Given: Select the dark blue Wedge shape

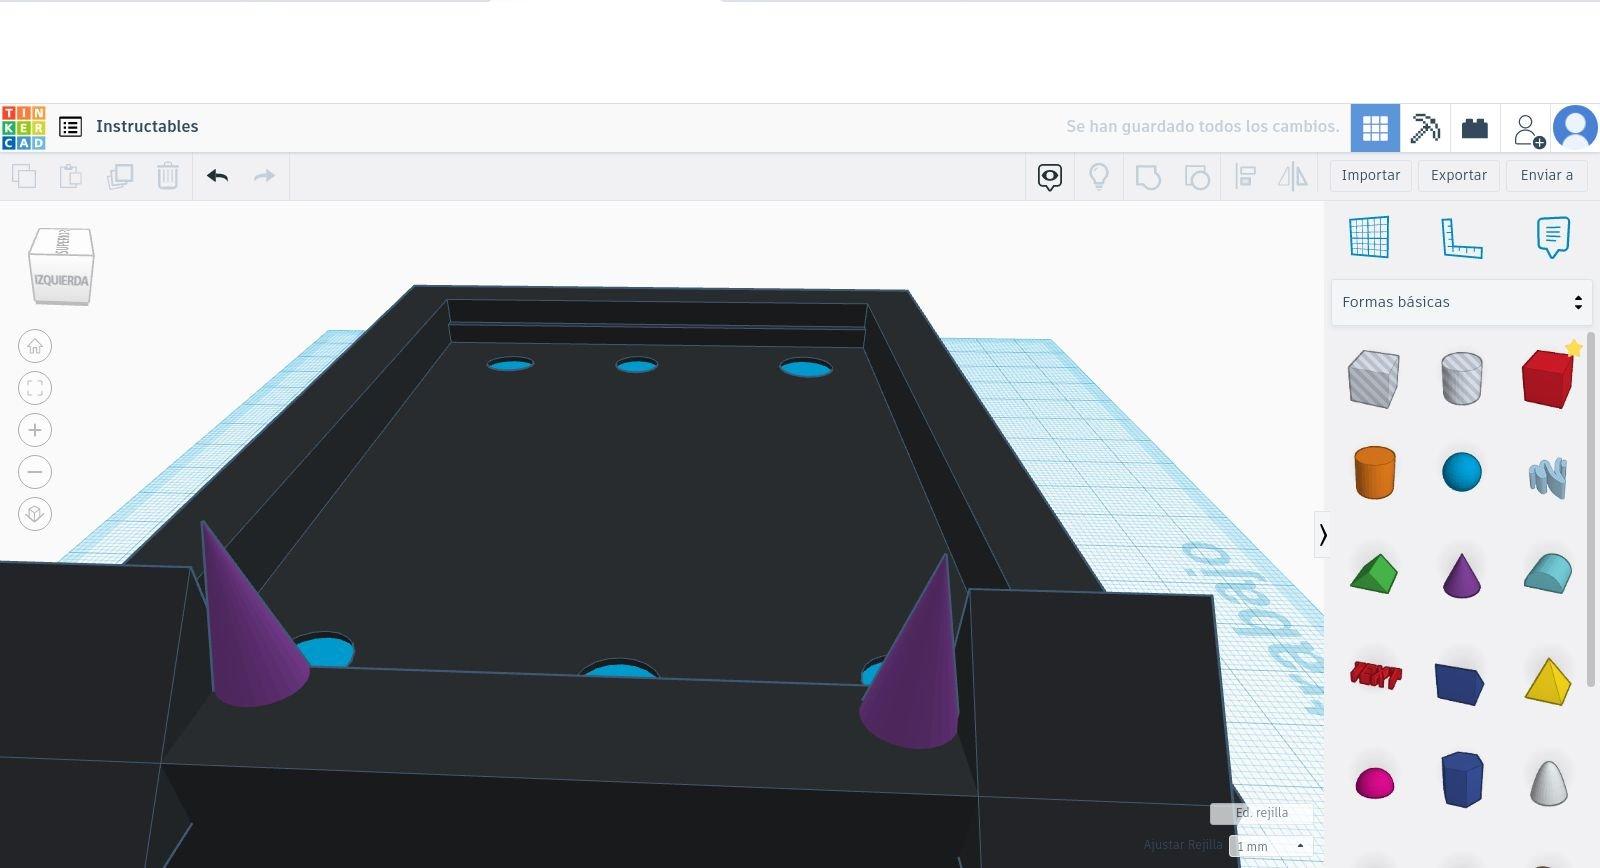Looking at the screenshot, I should [1459, 683].
